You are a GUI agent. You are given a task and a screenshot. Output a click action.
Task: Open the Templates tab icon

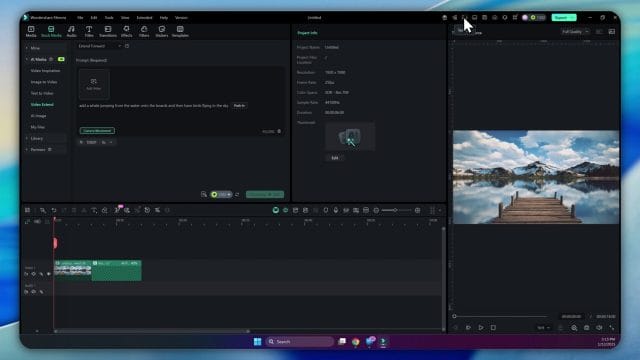(x=180, y=29)
